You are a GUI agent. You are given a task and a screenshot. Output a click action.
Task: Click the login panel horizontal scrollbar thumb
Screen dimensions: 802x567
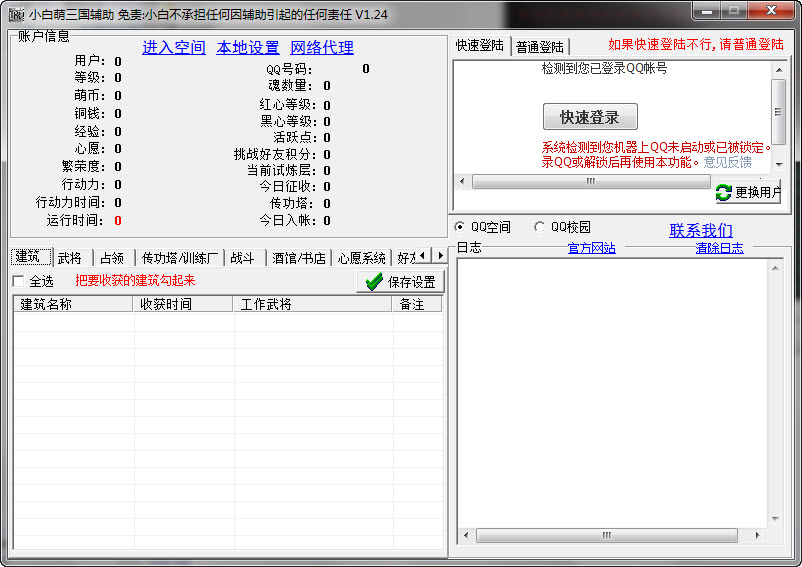590,182
